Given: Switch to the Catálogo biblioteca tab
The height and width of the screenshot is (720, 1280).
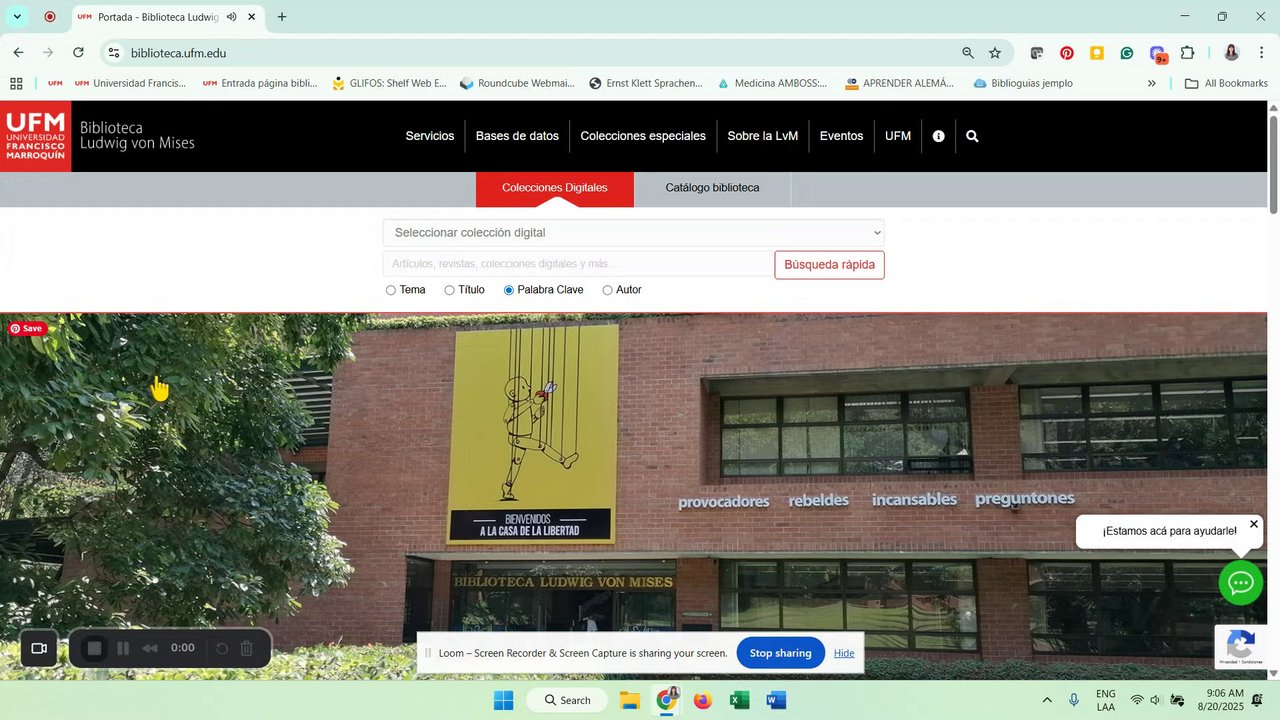Looking at the screenshot, I should click(x=712, y=188).
